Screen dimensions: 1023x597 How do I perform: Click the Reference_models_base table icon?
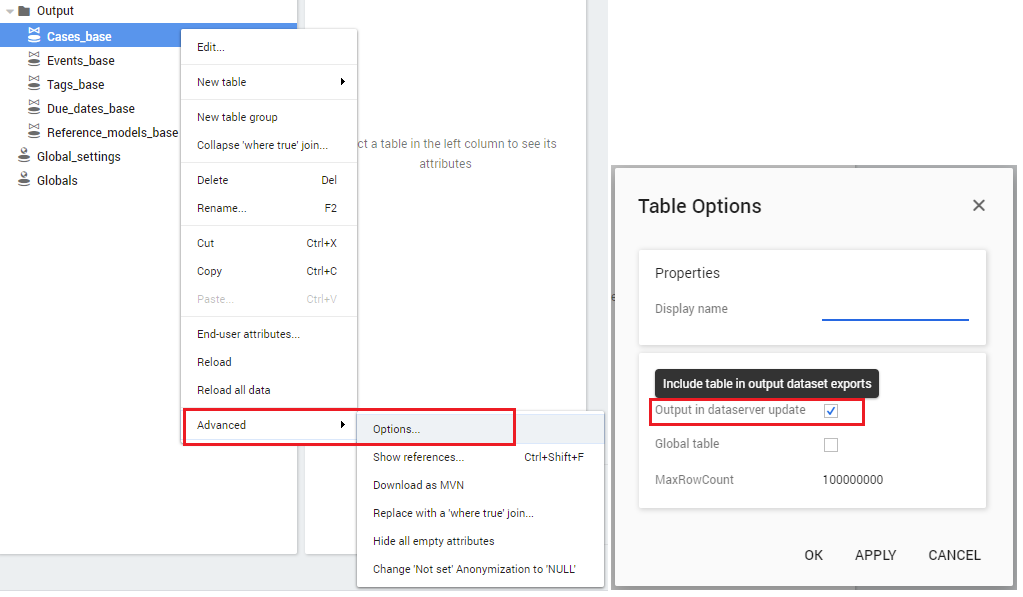[34, 132]
